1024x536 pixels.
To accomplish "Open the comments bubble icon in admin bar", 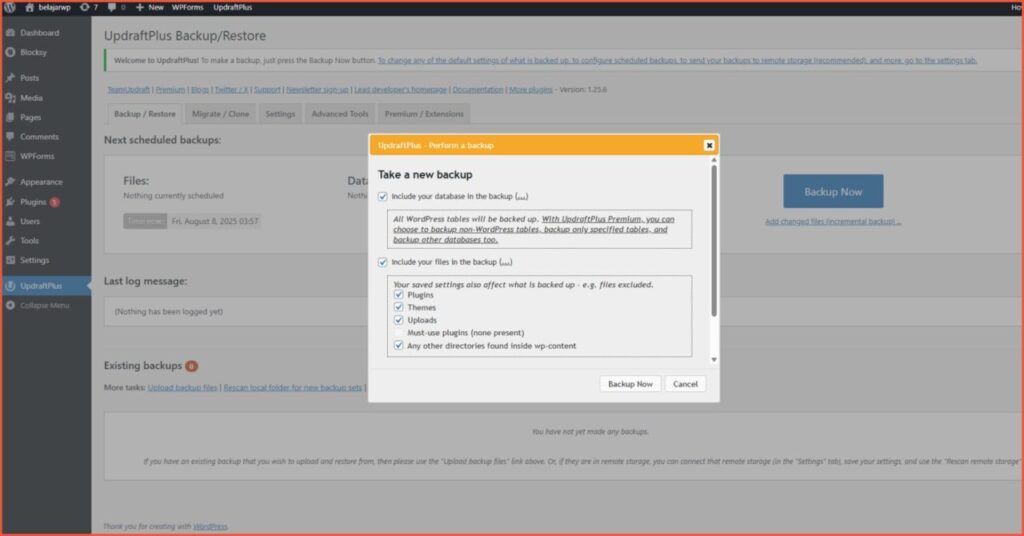I will coord(112,7).
